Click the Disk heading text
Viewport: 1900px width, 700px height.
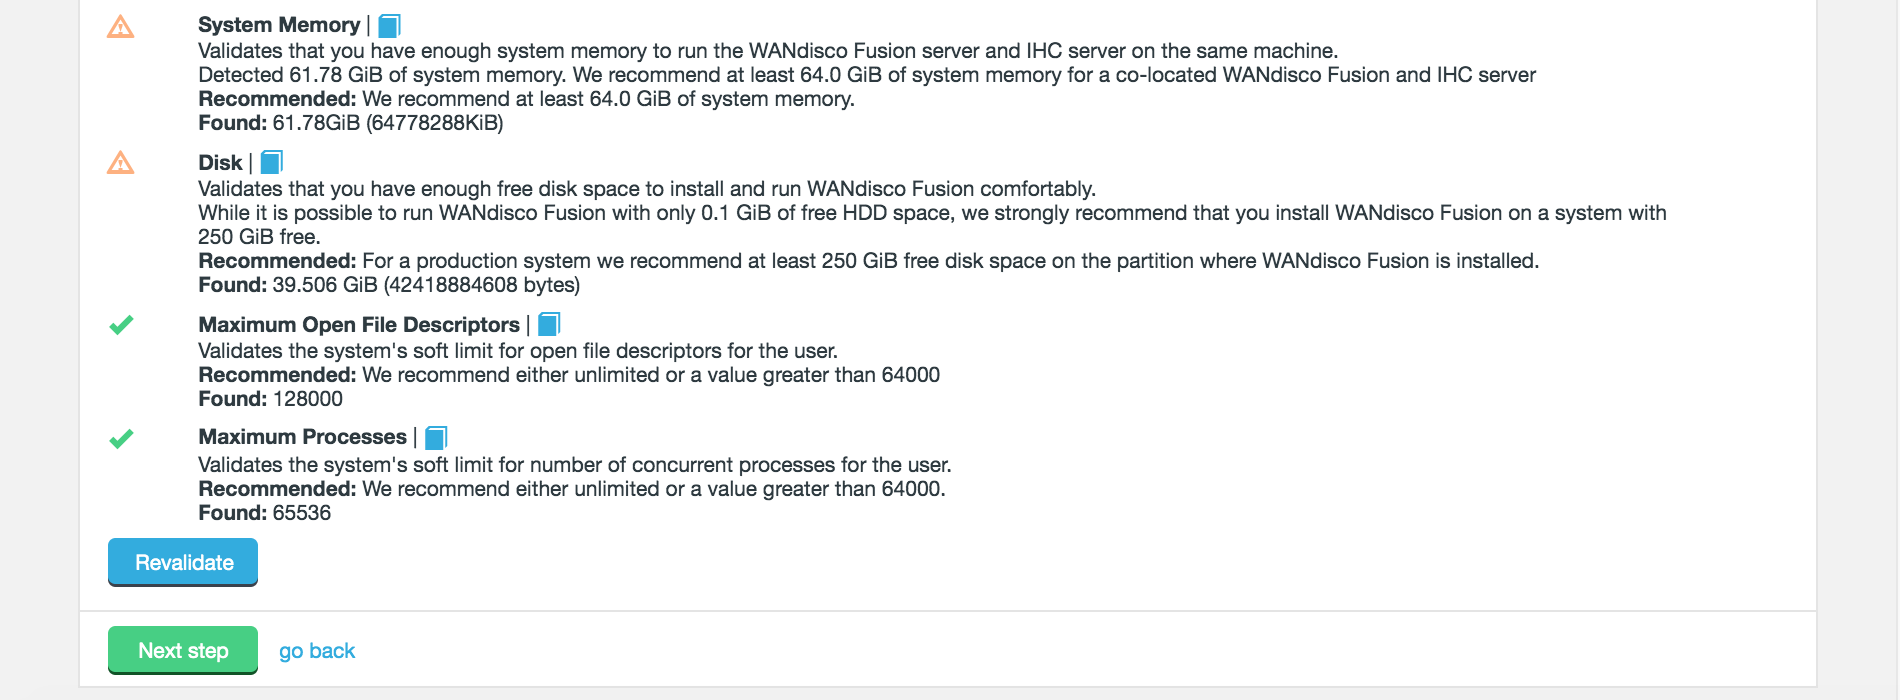(x=220, y=163)
